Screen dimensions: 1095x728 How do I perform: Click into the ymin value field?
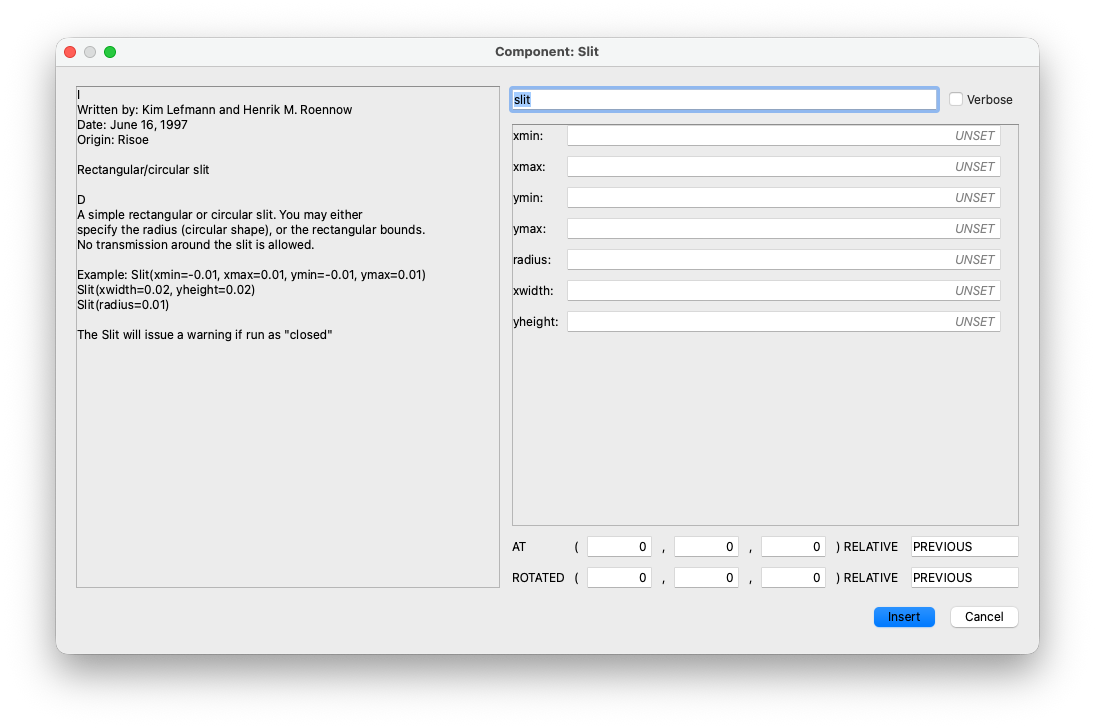click(784, 198)
